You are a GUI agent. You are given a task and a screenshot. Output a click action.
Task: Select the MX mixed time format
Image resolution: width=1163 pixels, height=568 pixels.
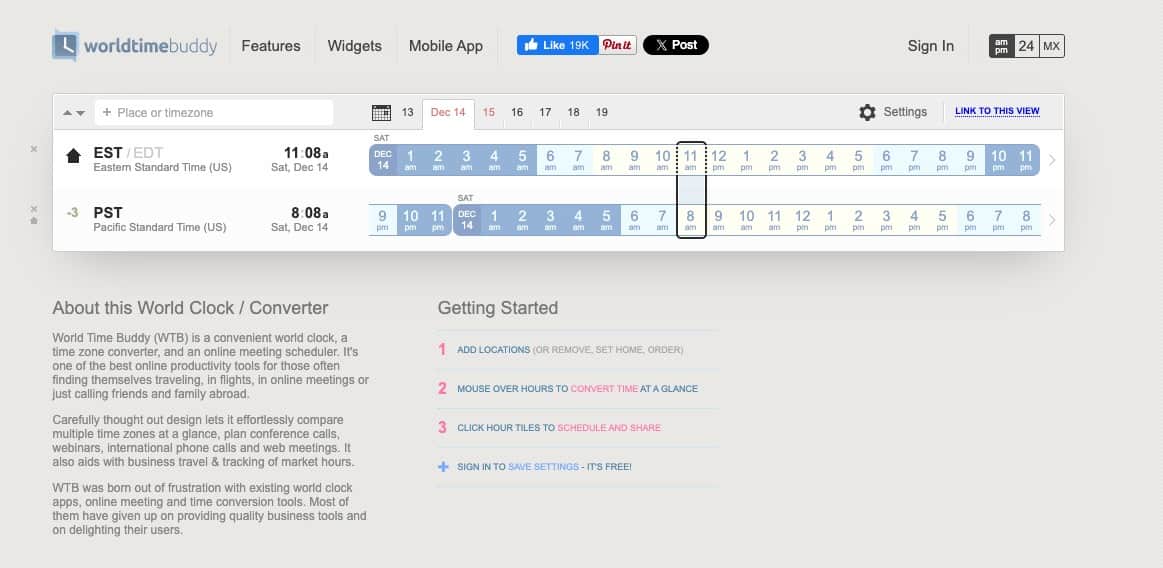coord(1052,46)
